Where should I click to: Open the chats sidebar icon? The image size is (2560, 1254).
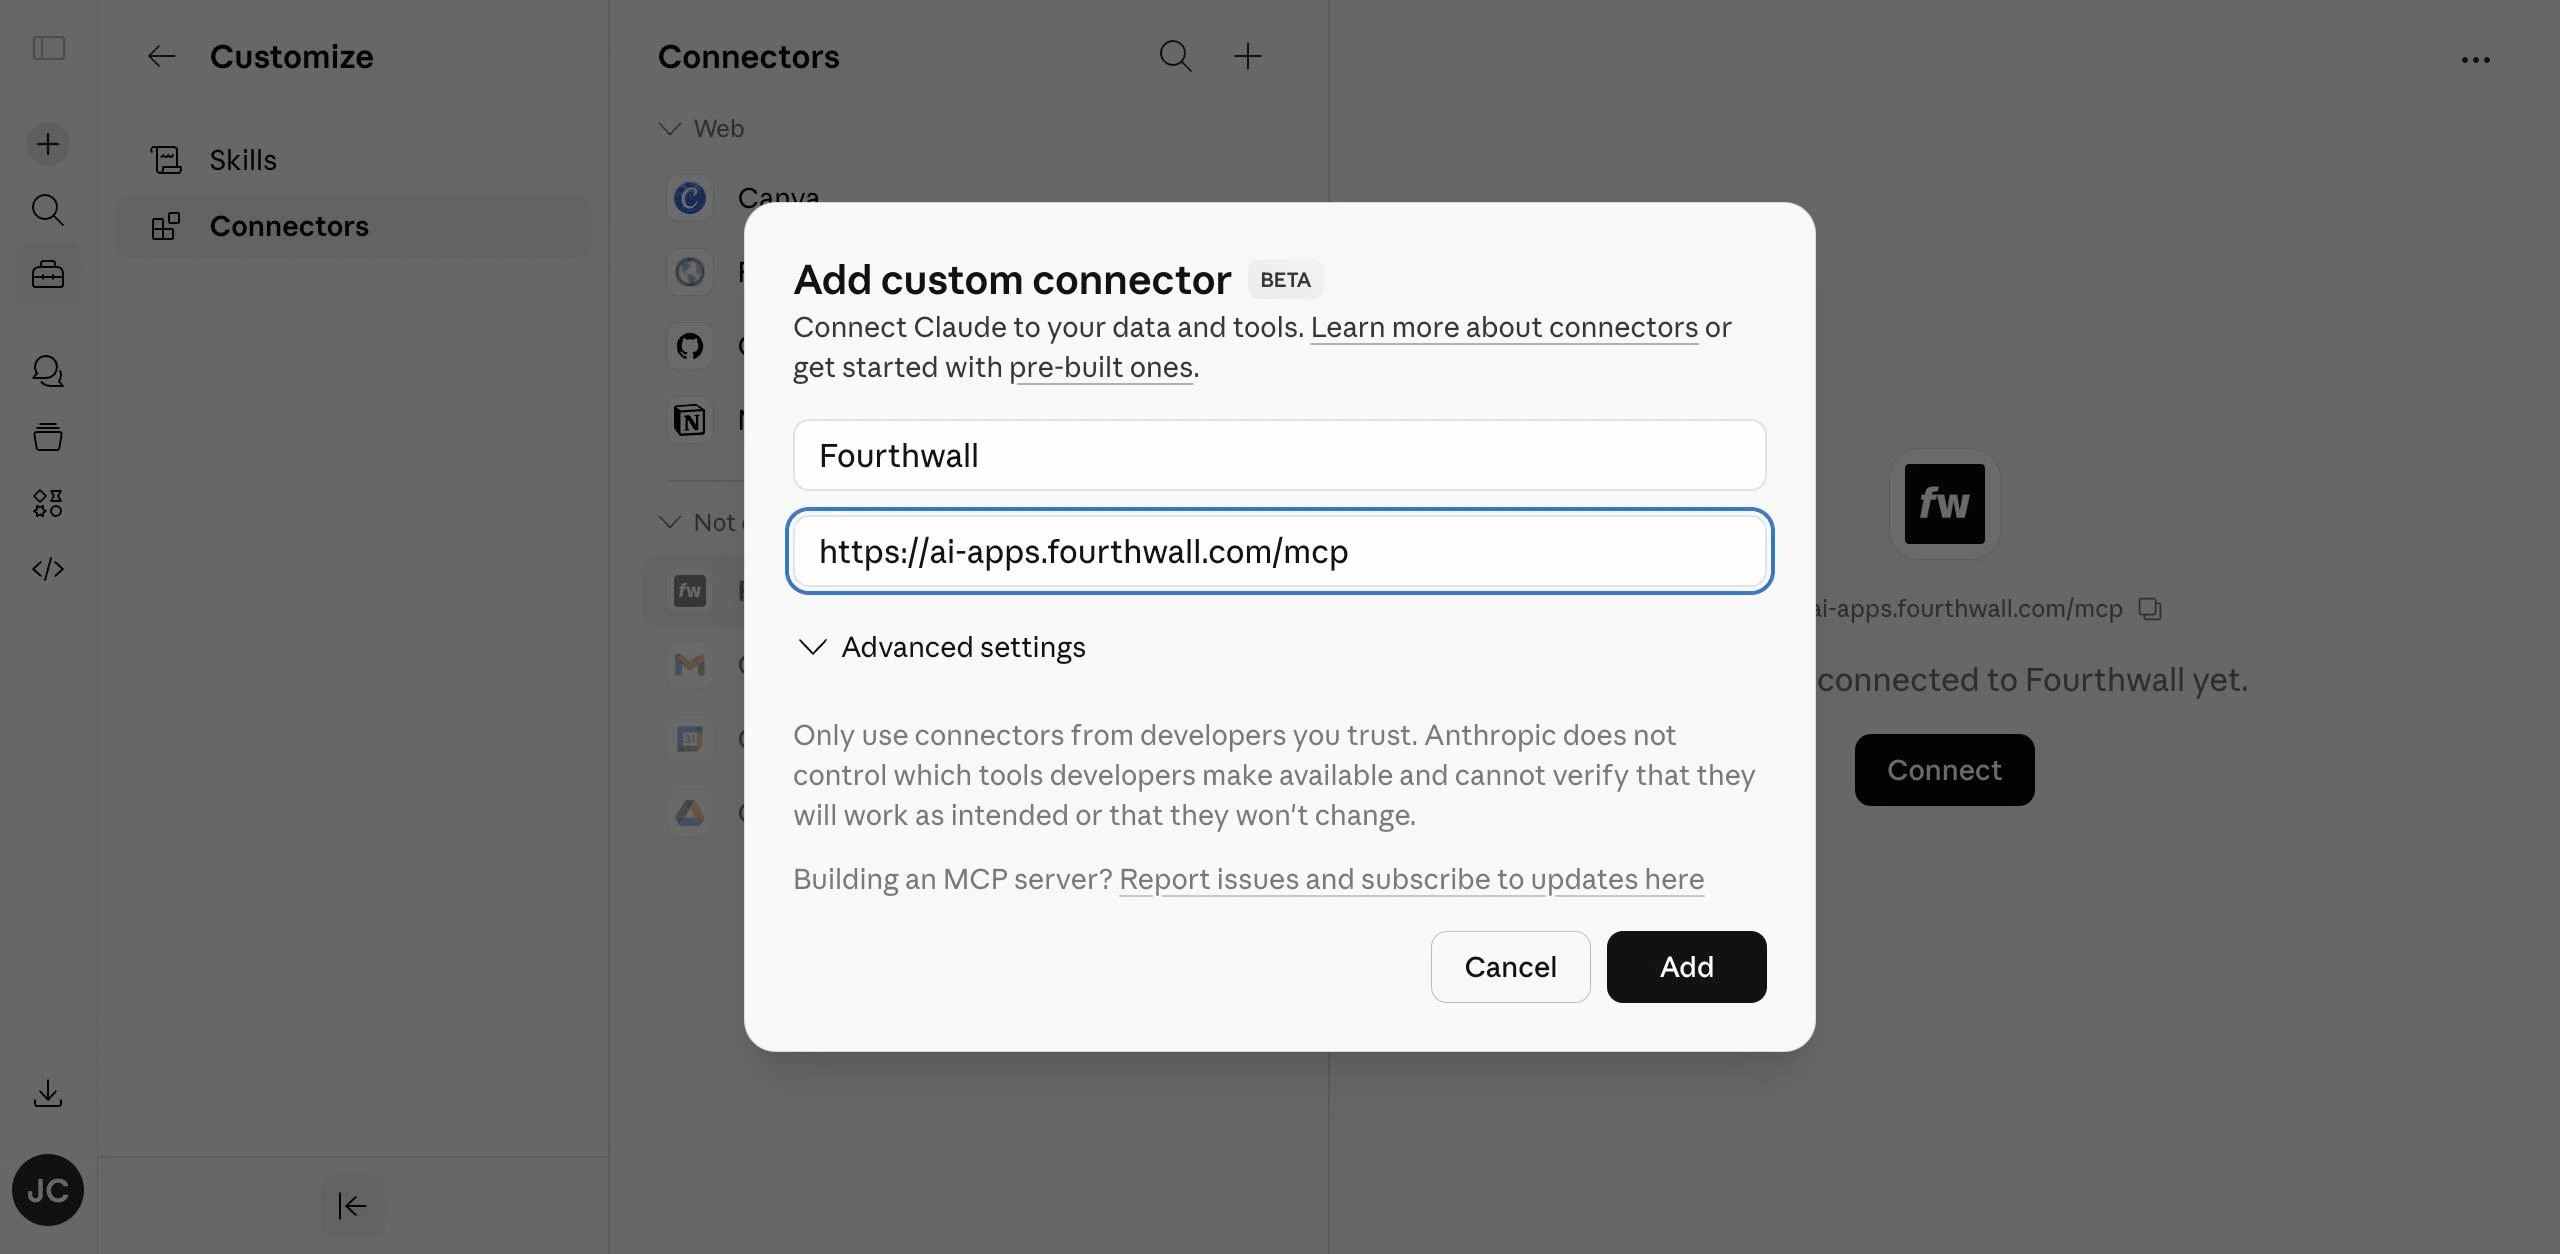pyautogui.click(x=47, y=371)
